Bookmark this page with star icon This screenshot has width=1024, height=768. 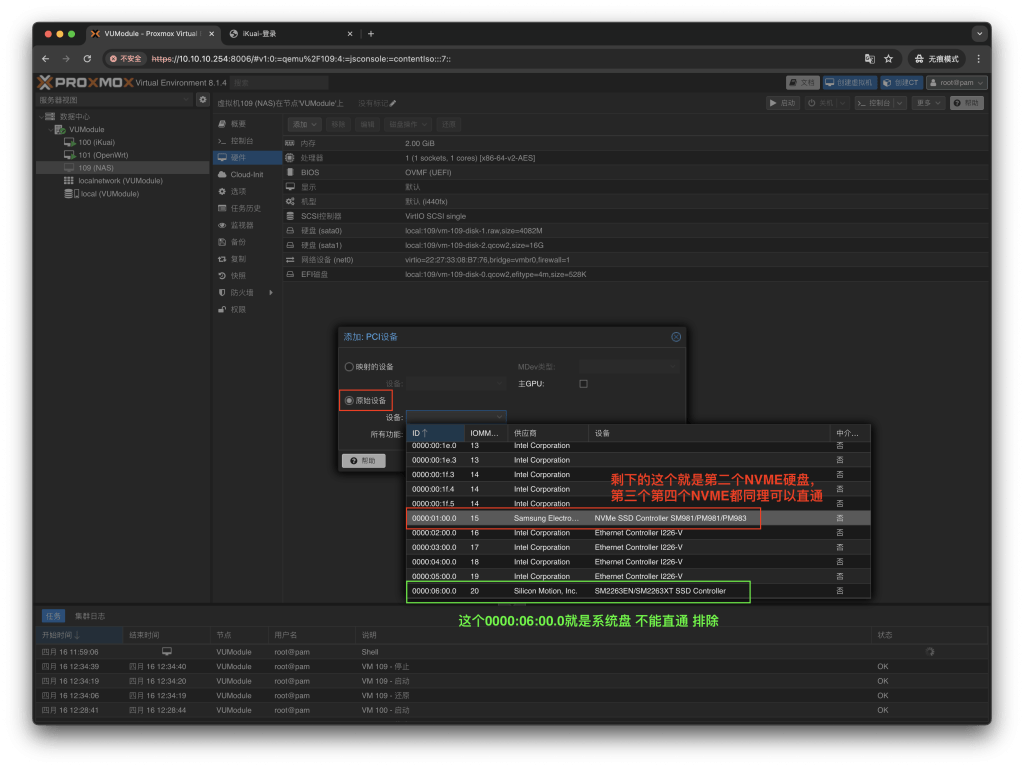tap(888, 59)
